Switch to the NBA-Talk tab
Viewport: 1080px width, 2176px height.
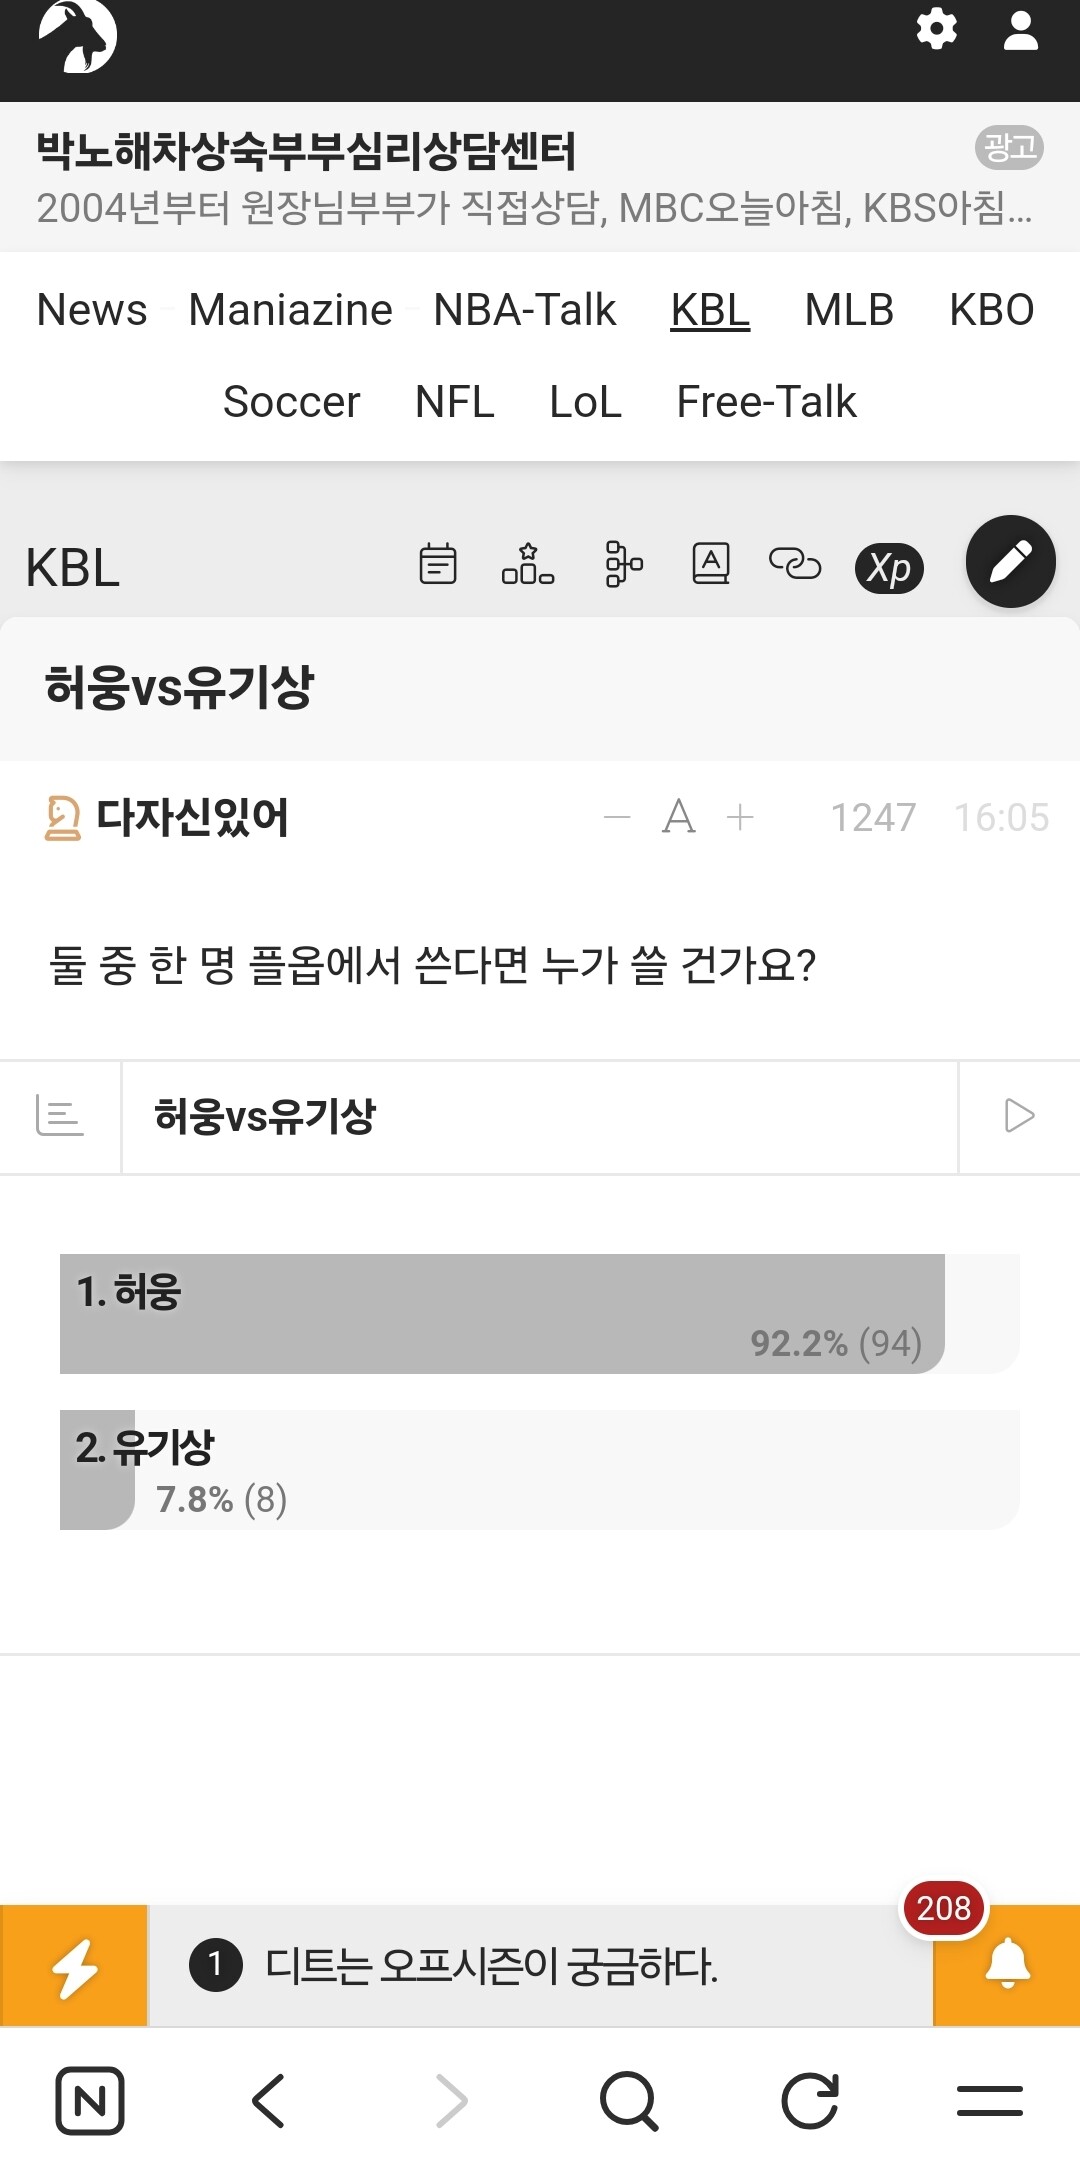pos(525,310)
